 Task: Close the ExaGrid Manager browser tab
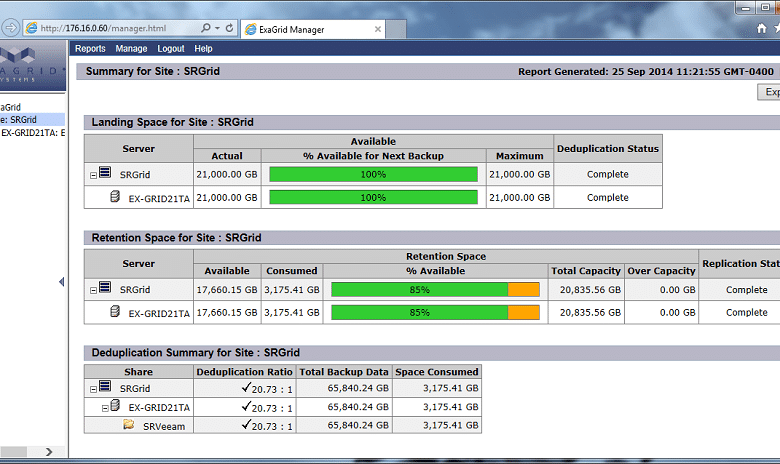point(378,29)
